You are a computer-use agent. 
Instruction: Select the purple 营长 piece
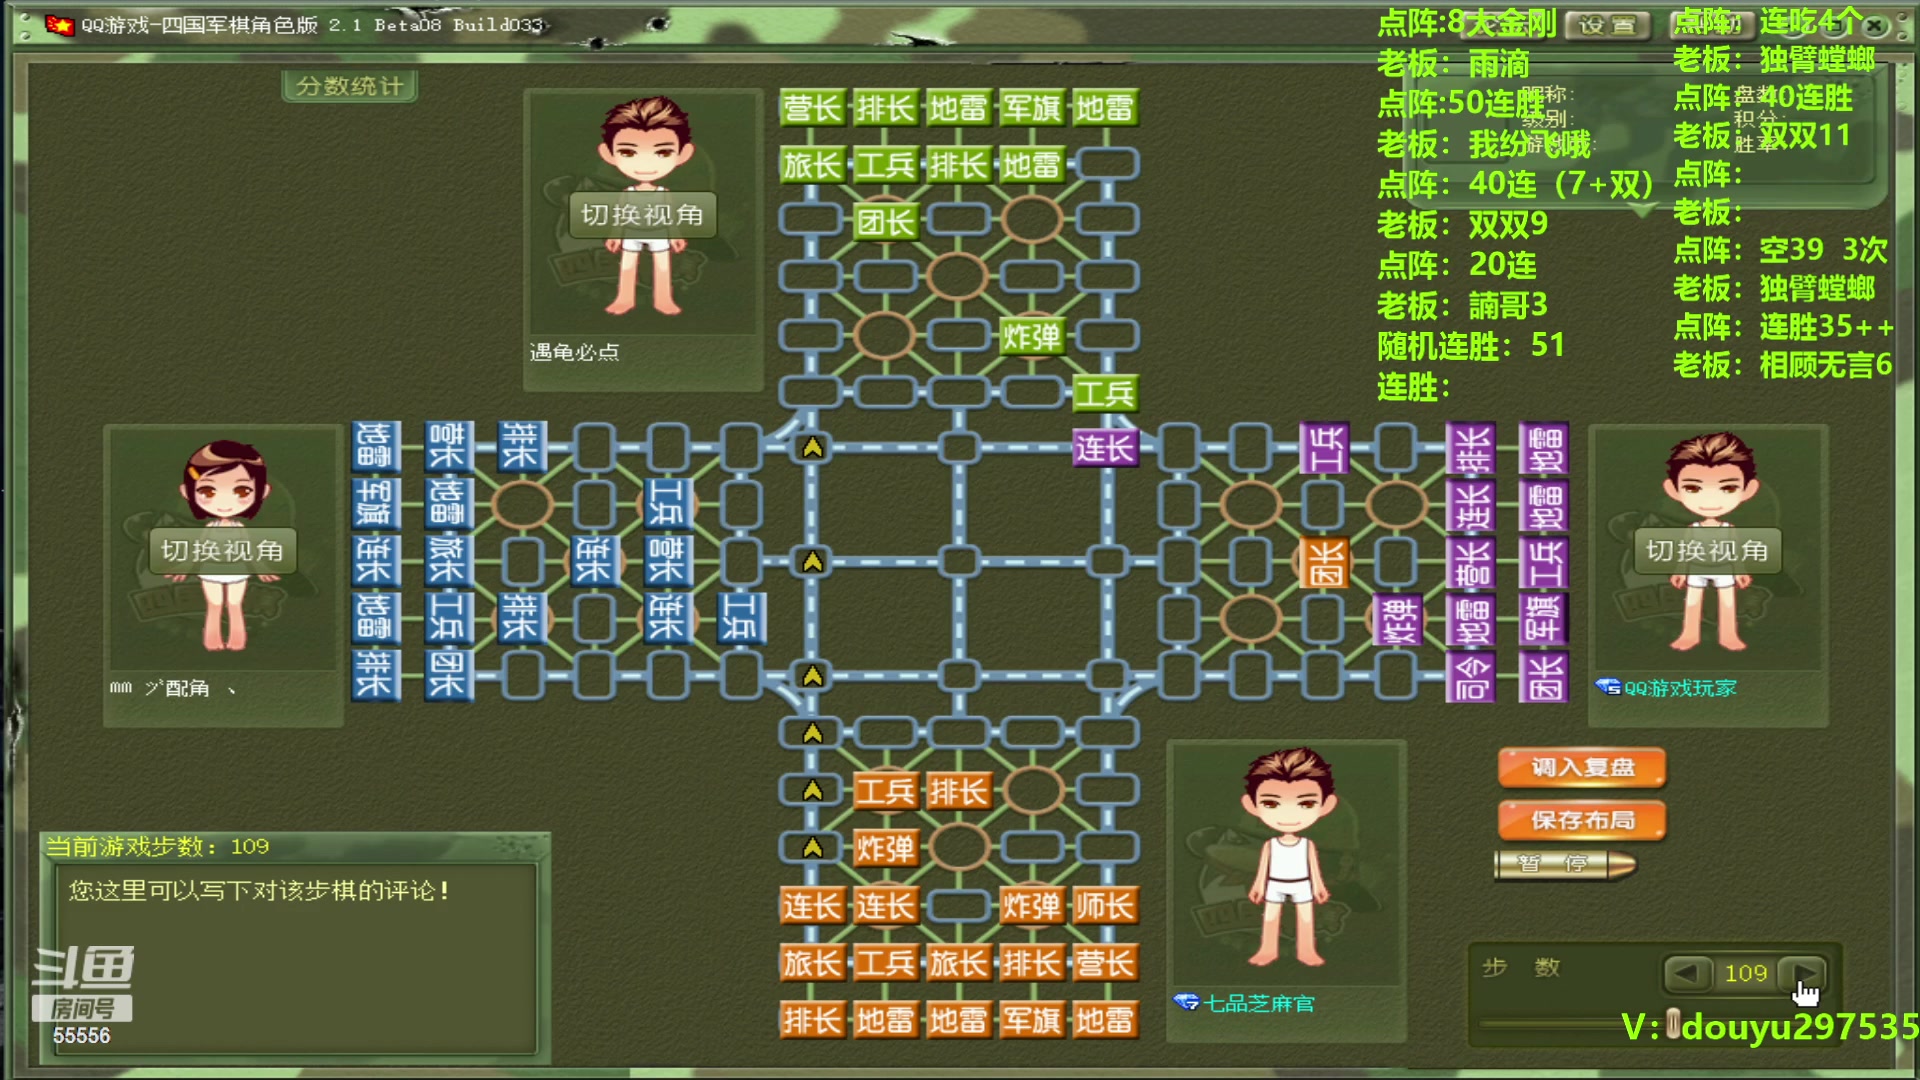coord(1471,562)
